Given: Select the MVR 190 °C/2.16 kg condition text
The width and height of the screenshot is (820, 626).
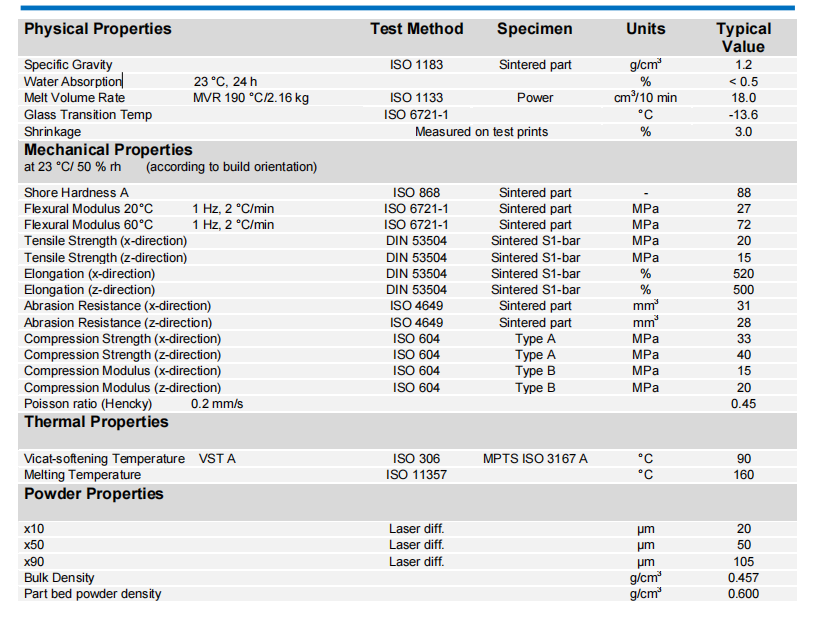Looking at the screenshot, I should (251, 98).
